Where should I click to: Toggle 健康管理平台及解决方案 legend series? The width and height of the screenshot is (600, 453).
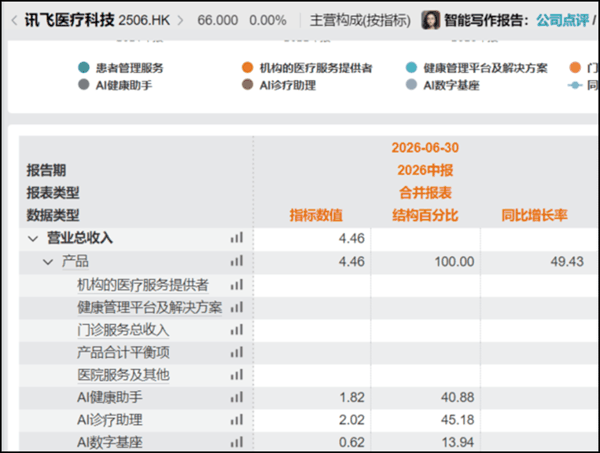point(476,68)
